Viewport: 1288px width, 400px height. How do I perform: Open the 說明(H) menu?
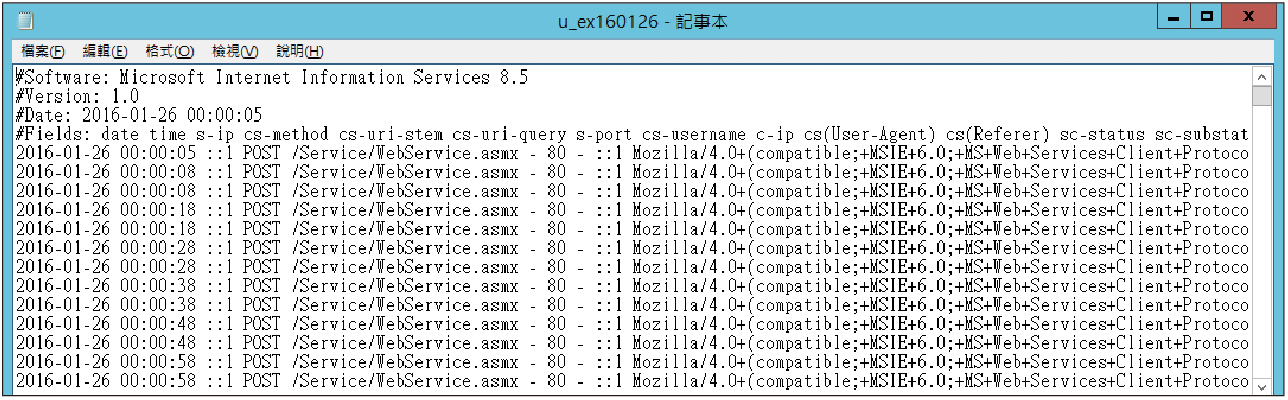click(299, 51)
